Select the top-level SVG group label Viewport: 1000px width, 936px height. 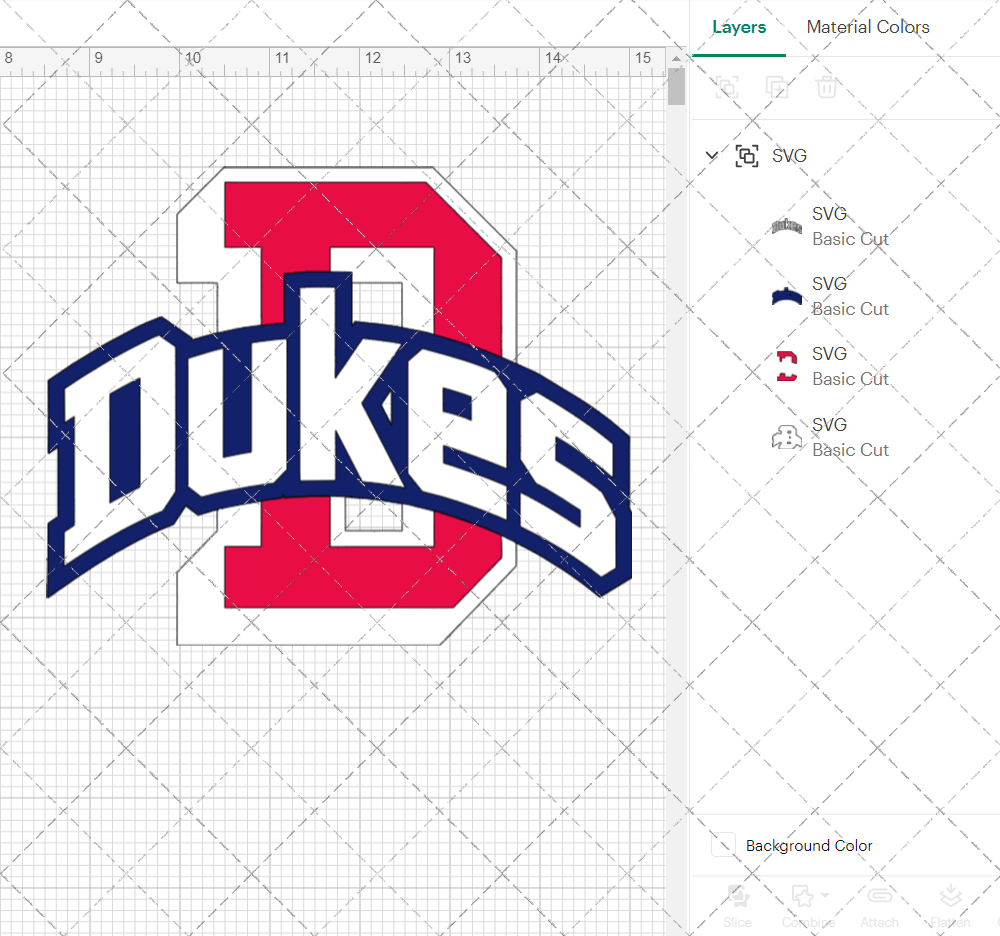point(789,156)
